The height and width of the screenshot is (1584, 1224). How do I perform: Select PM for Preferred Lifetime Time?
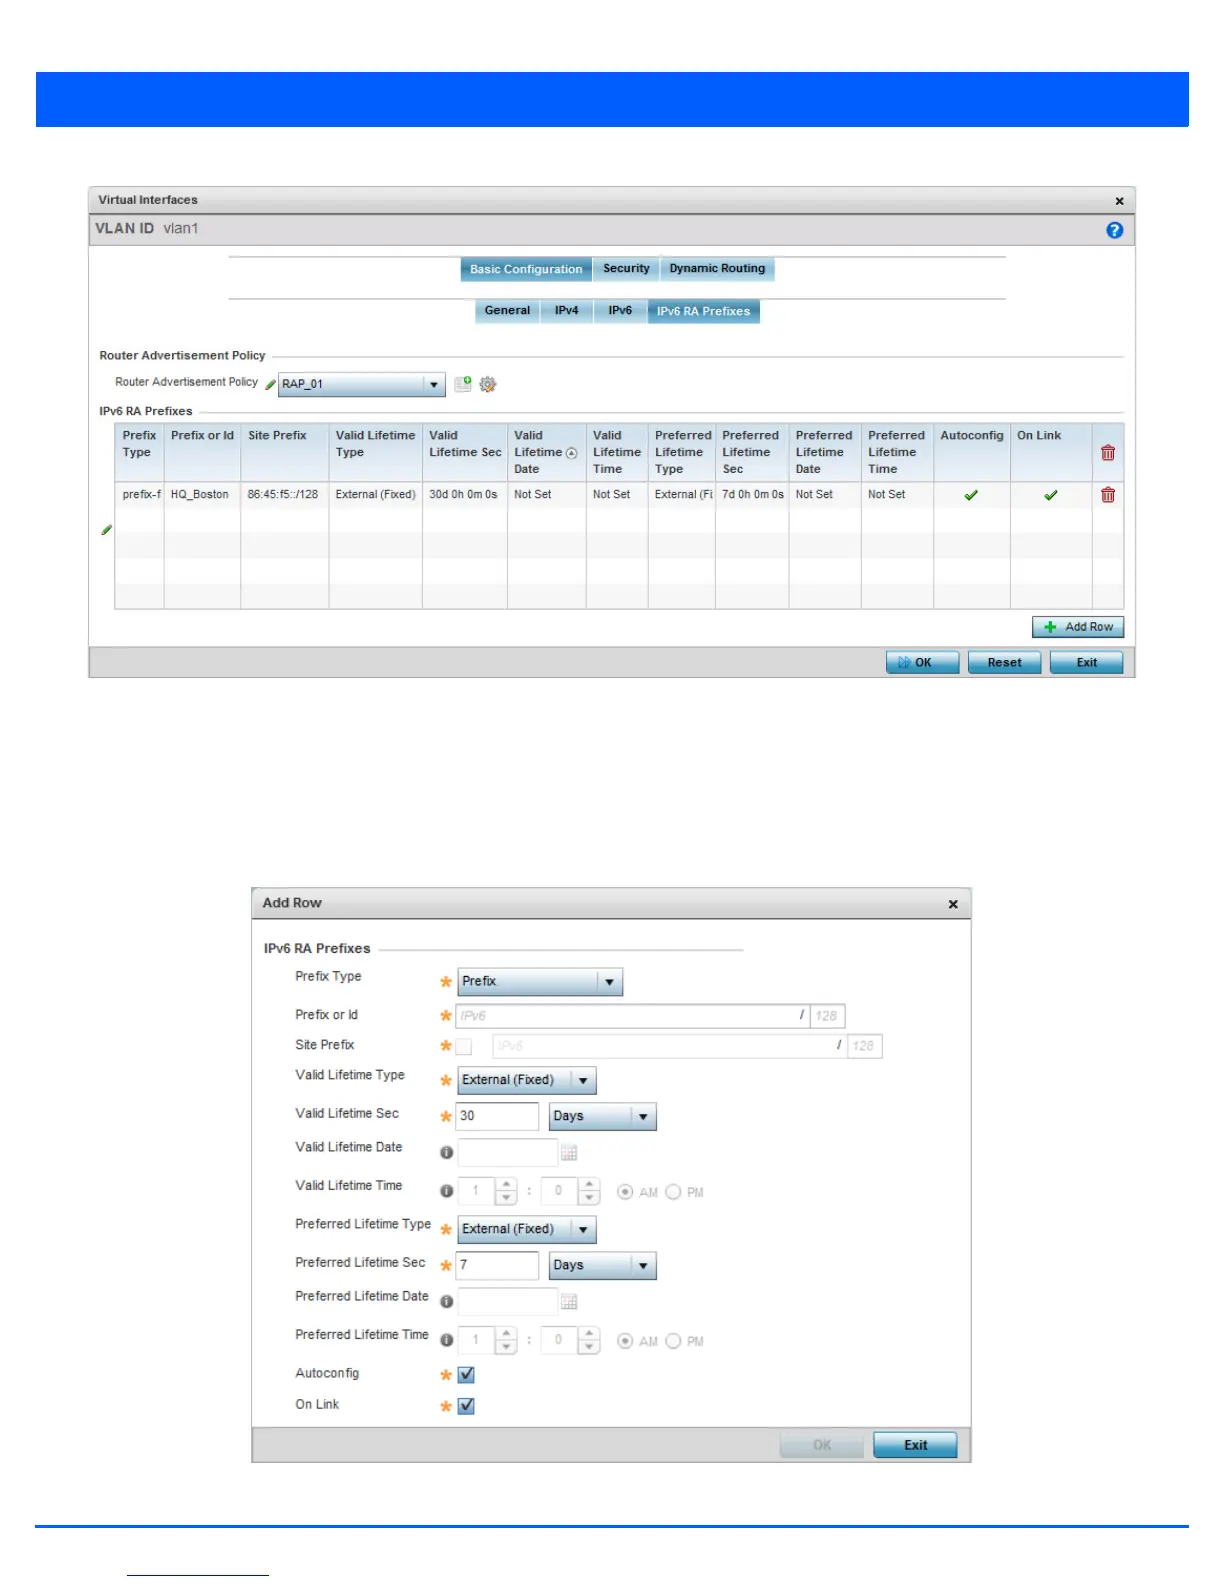click(673, 1341)
